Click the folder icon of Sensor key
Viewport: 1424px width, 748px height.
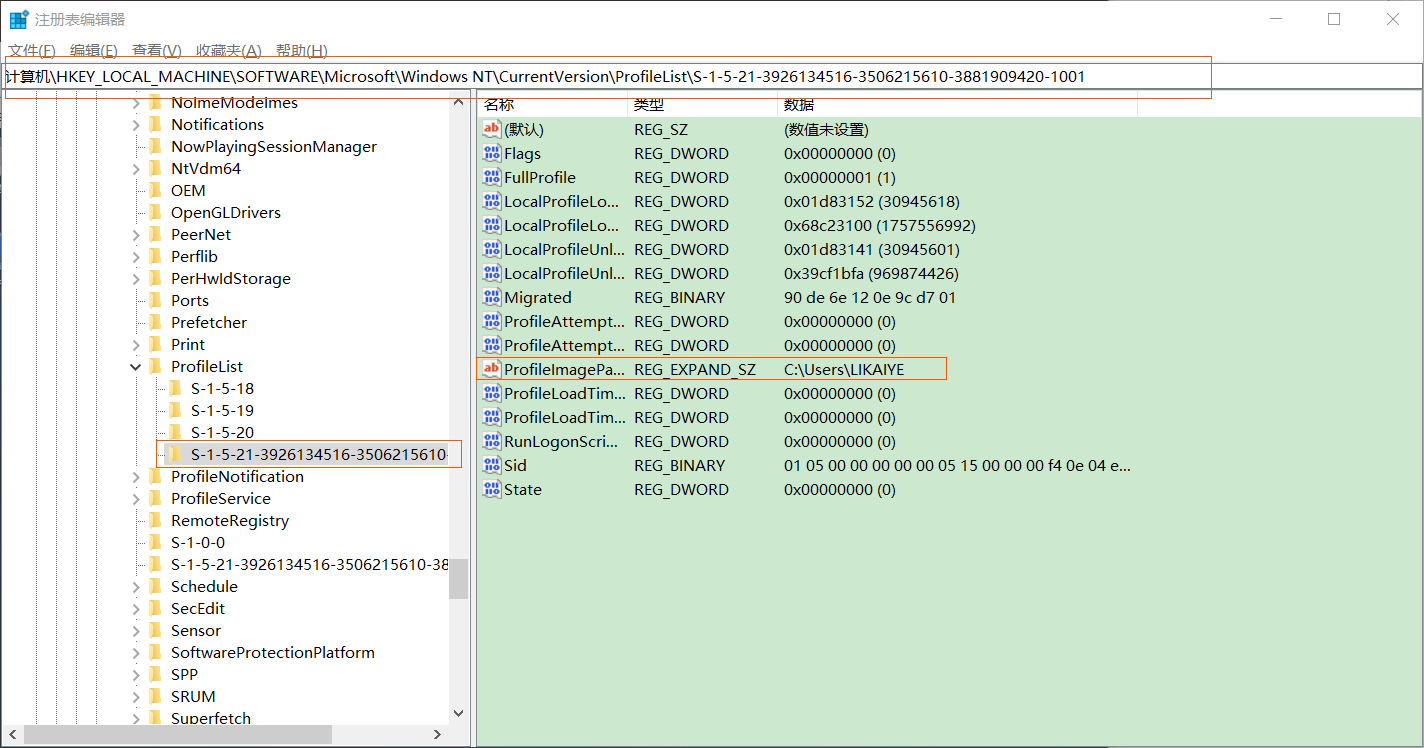click(155, 630)
